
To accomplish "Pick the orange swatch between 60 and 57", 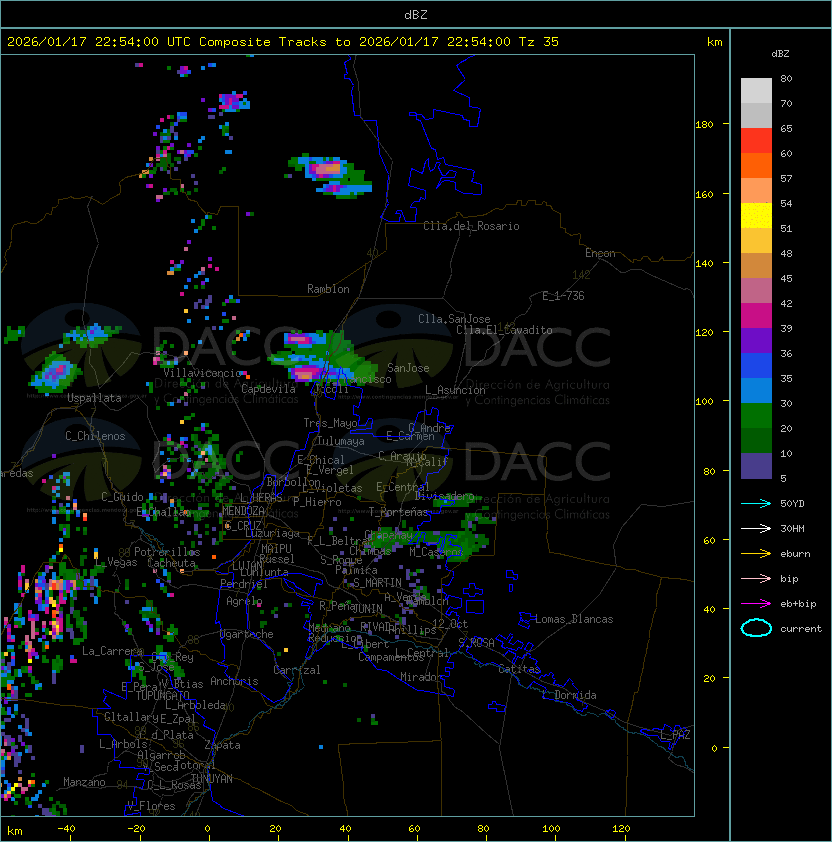I will (756, 165).
